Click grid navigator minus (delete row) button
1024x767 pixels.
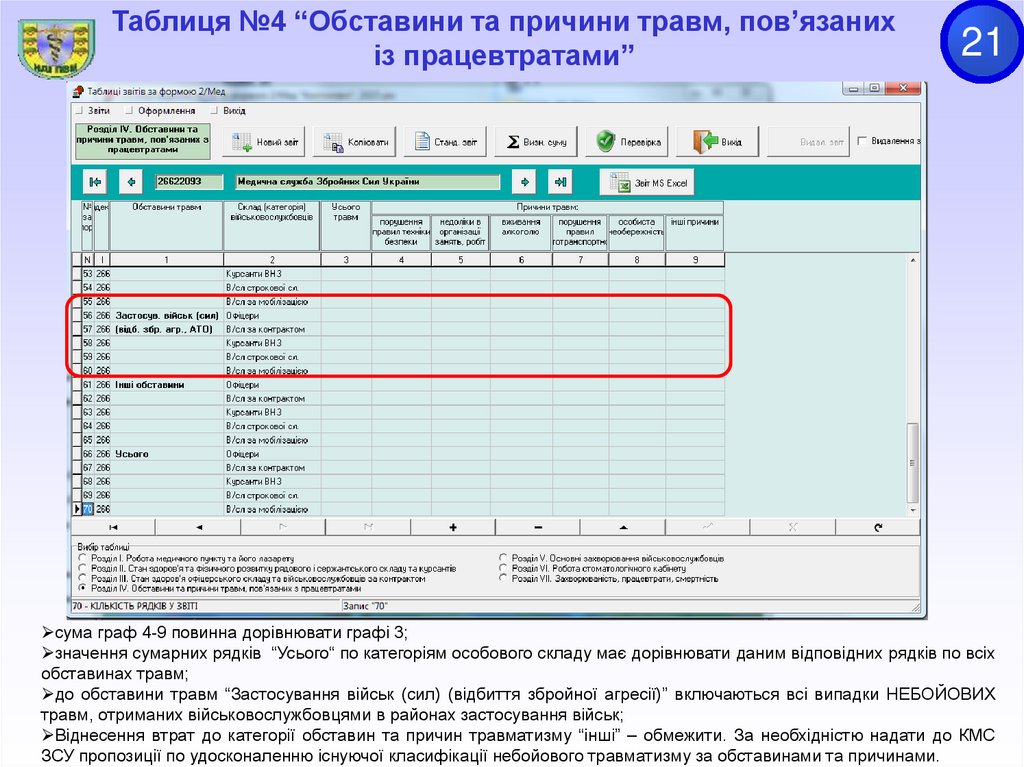tap(538, 527)
